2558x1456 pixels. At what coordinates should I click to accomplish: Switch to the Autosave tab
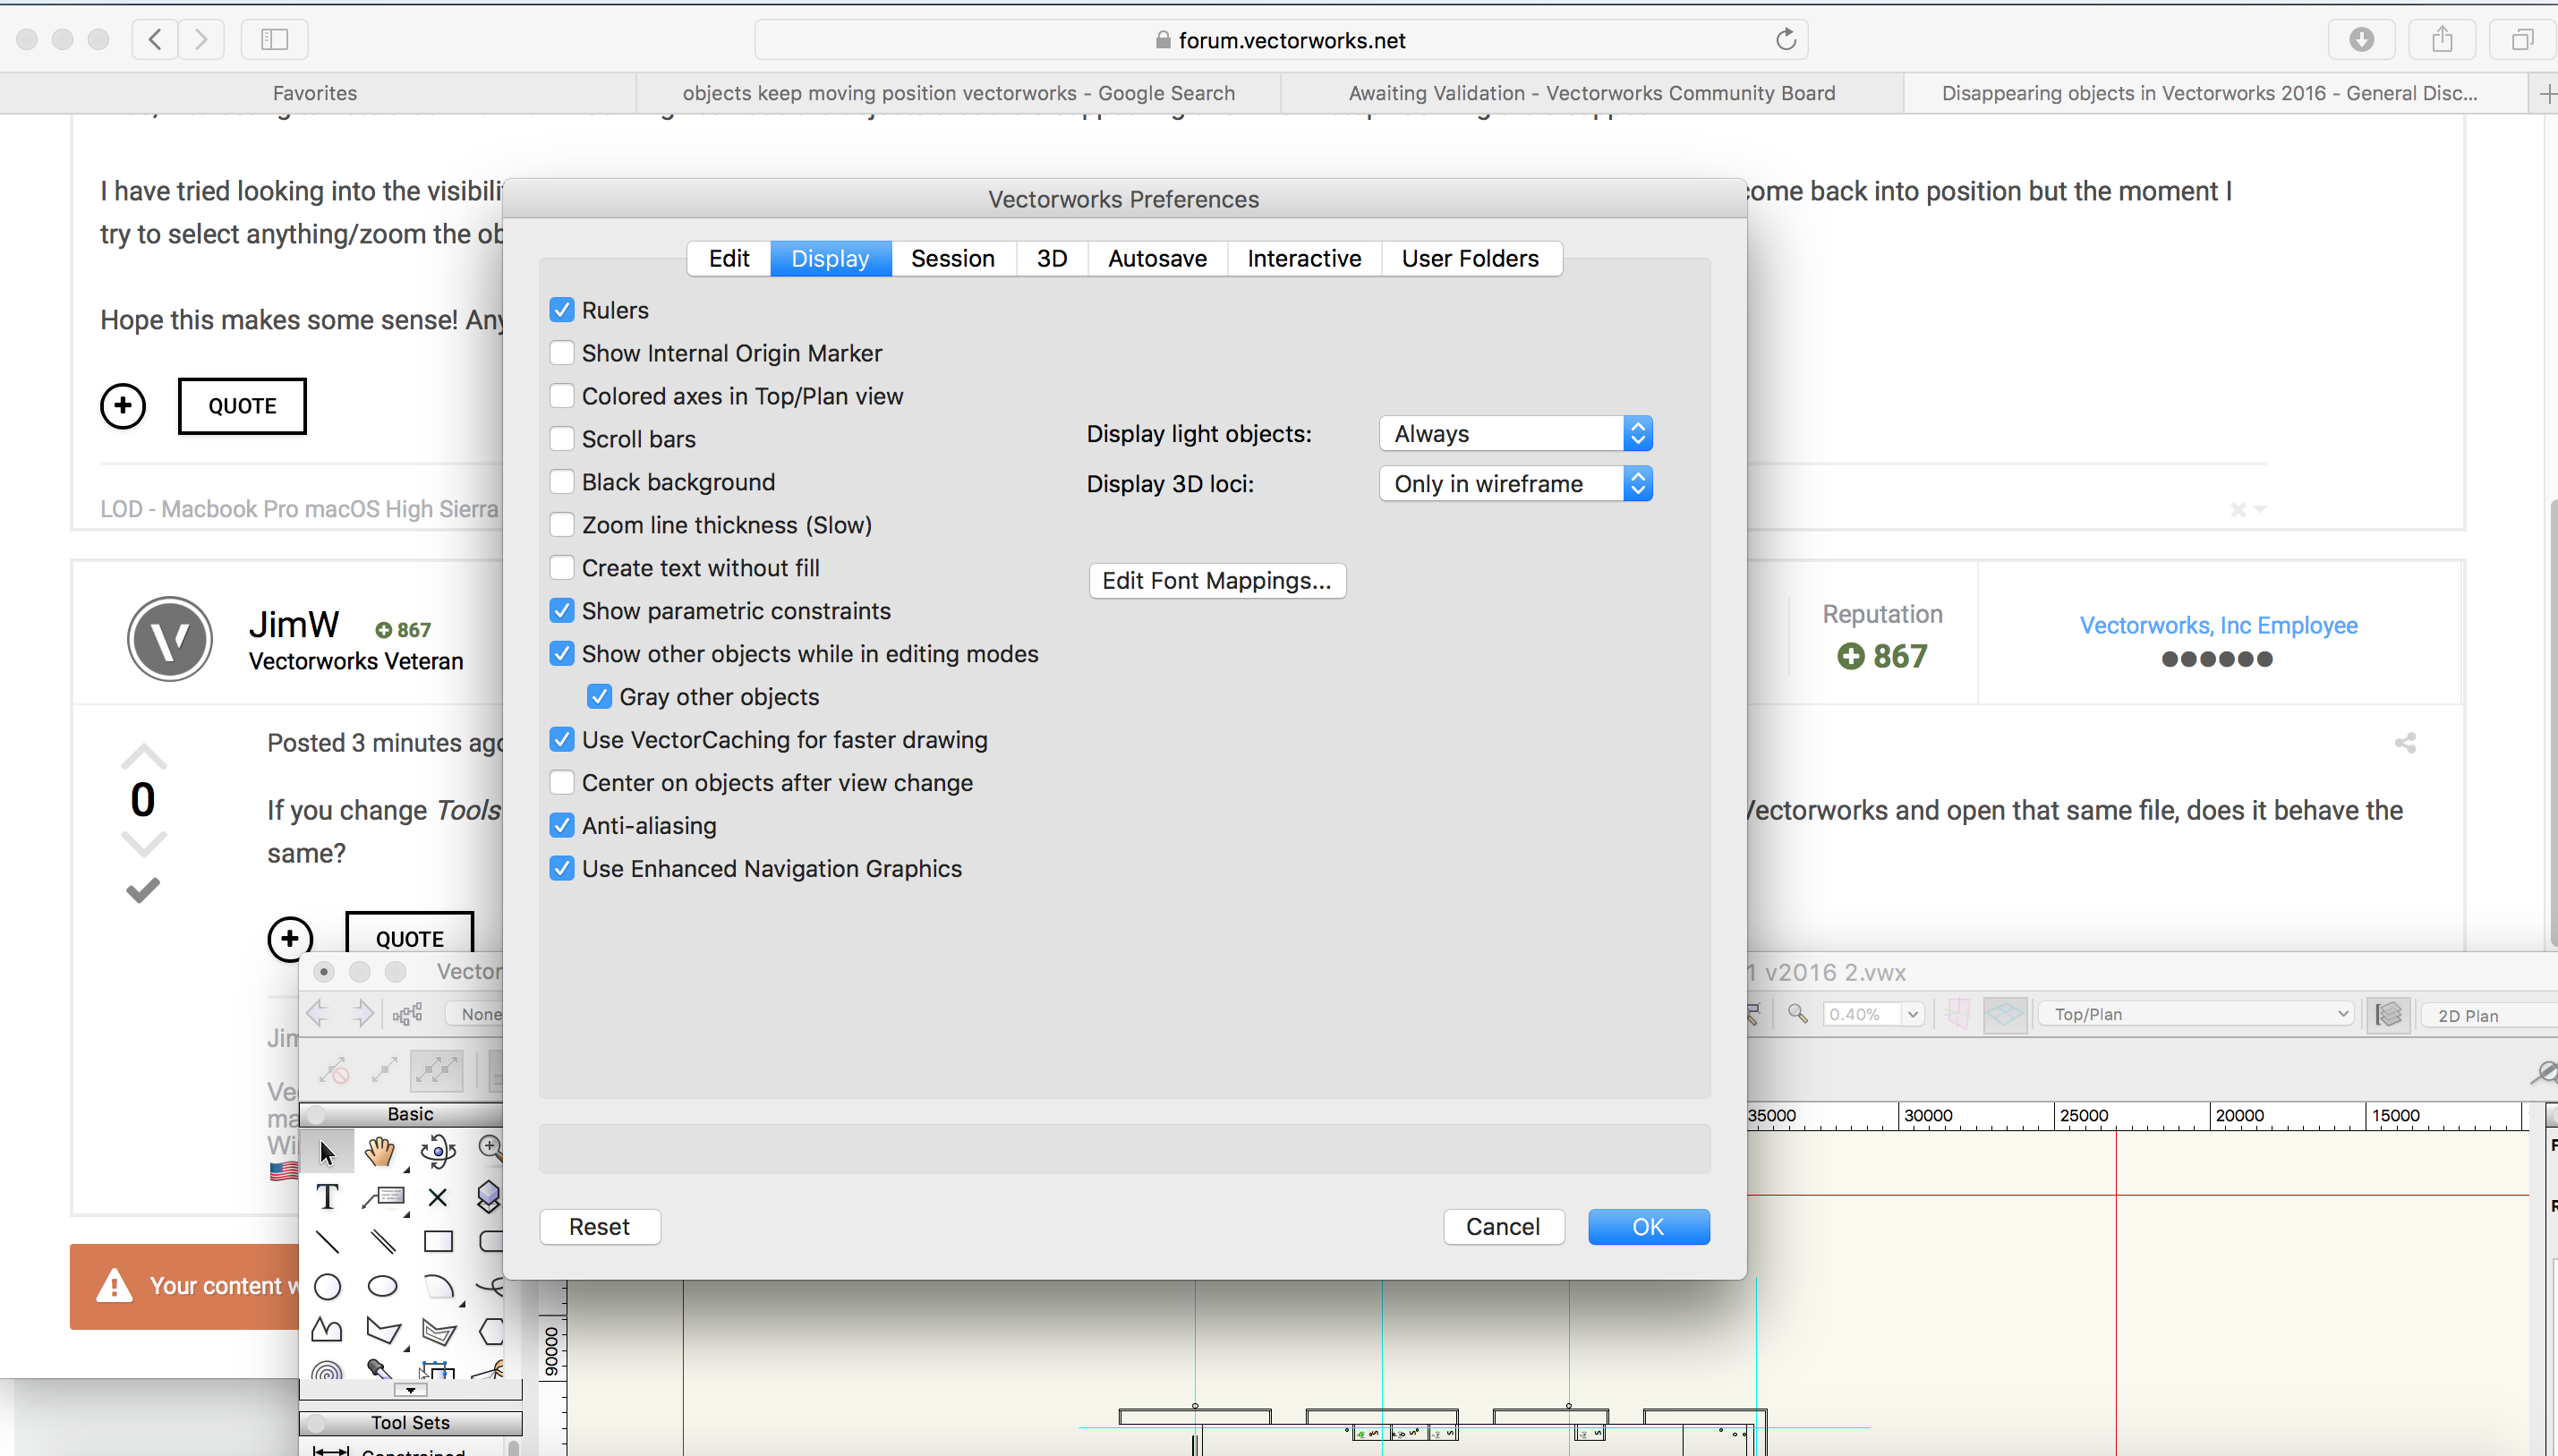(x=1156, y=258)
